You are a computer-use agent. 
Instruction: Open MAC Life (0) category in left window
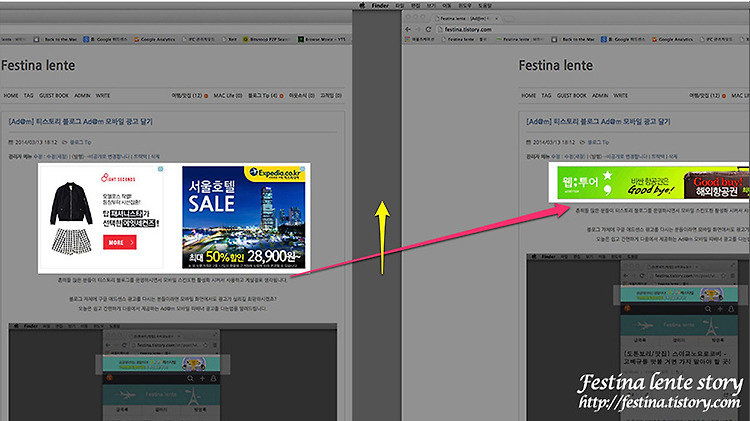(228, 96)
